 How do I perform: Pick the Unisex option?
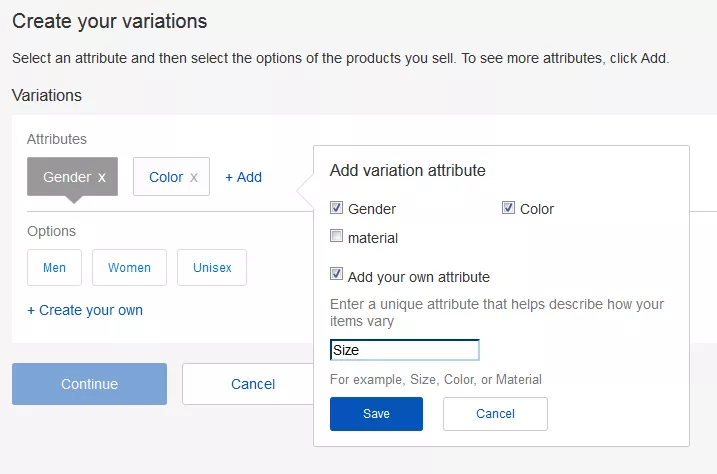[211, 268]
